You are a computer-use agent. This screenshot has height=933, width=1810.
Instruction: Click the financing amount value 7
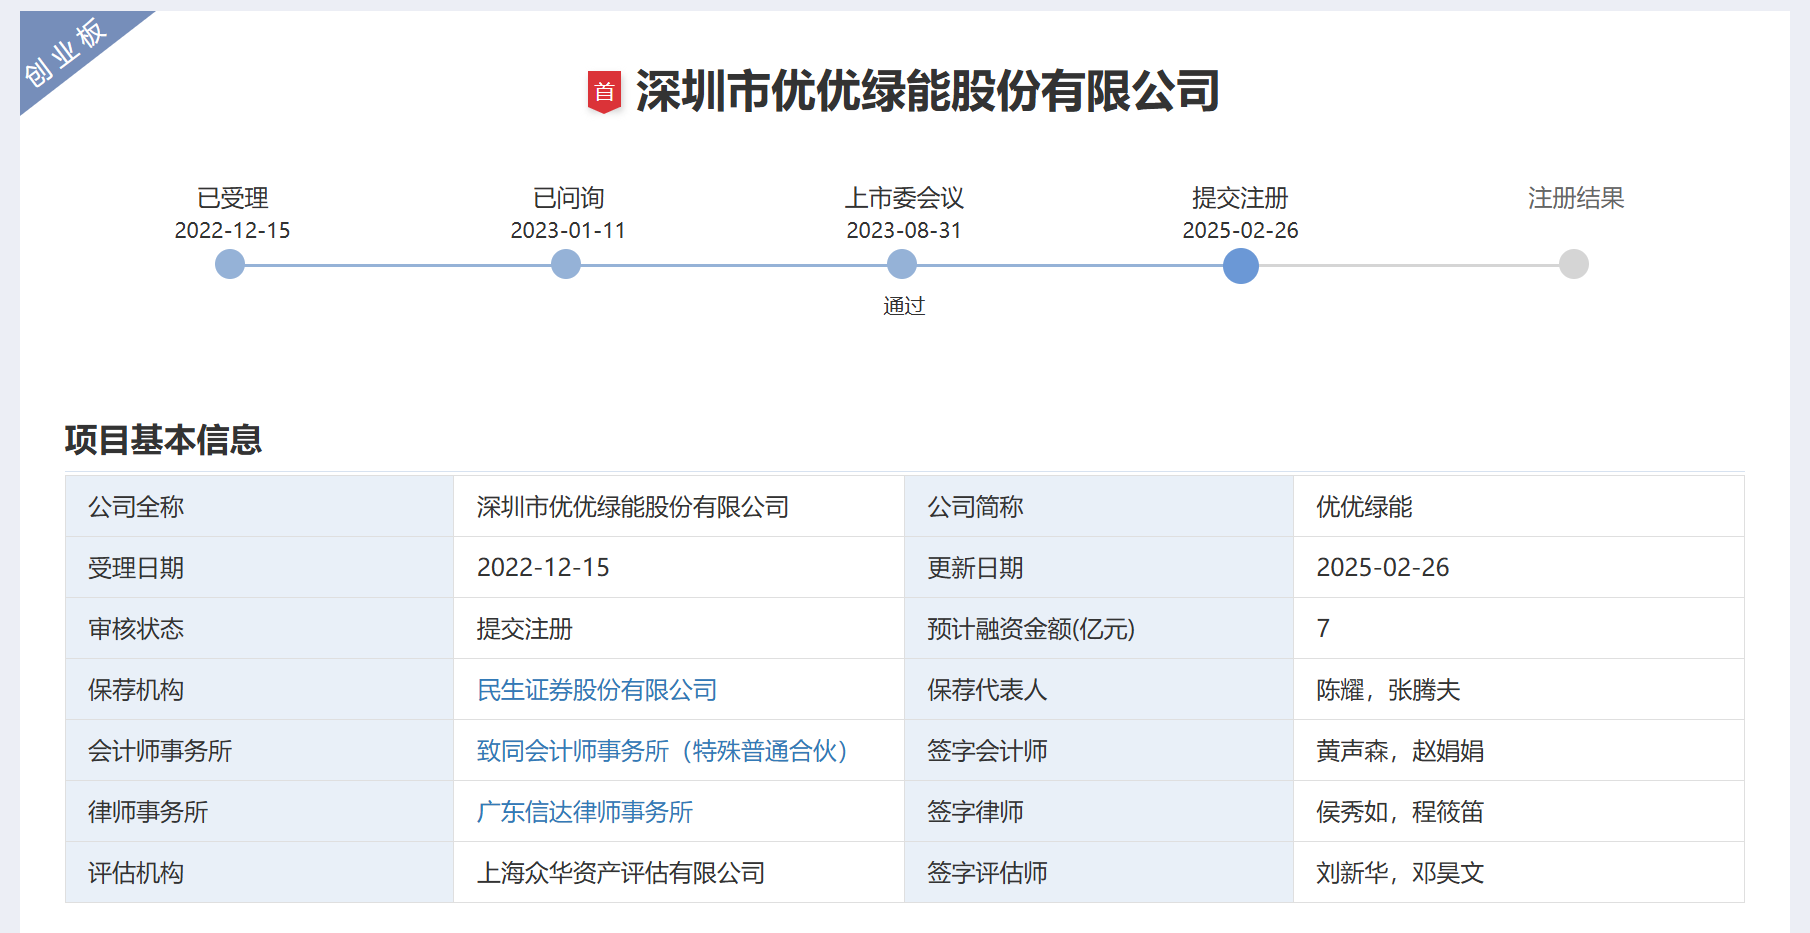tap(1519, 629)
